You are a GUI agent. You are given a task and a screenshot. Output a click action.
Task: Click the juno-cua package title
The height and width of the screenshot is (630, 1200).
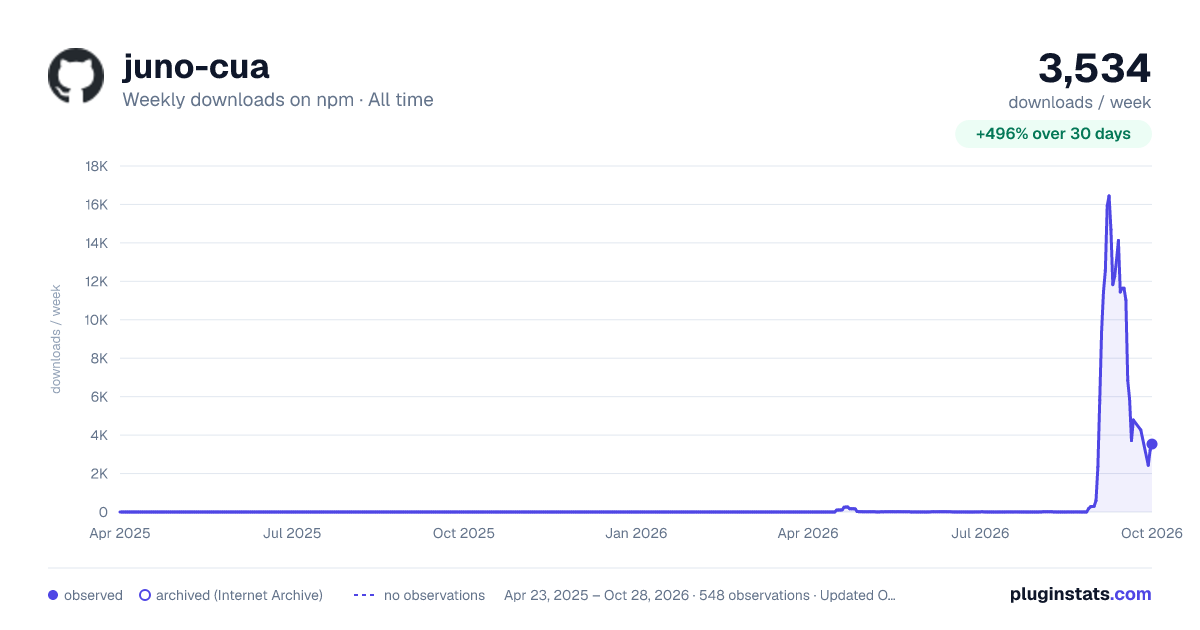(x=196, y=66)
